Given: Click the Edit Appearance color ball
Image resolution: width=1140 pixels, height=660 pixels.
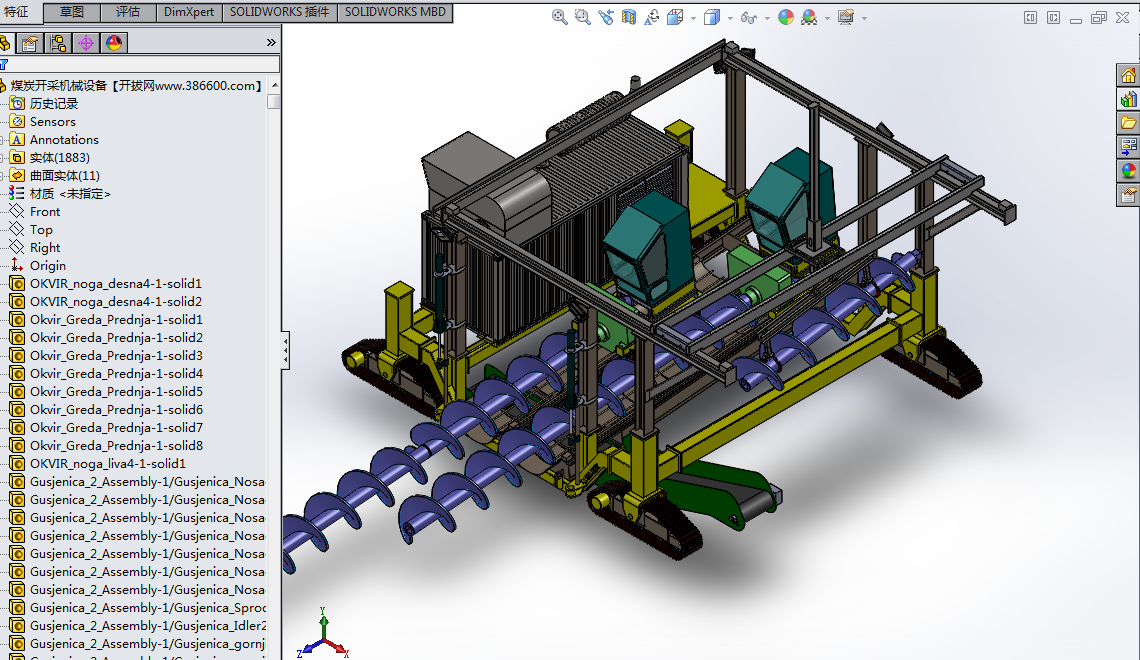Looking at the screenshot, I should click(786, 17).
